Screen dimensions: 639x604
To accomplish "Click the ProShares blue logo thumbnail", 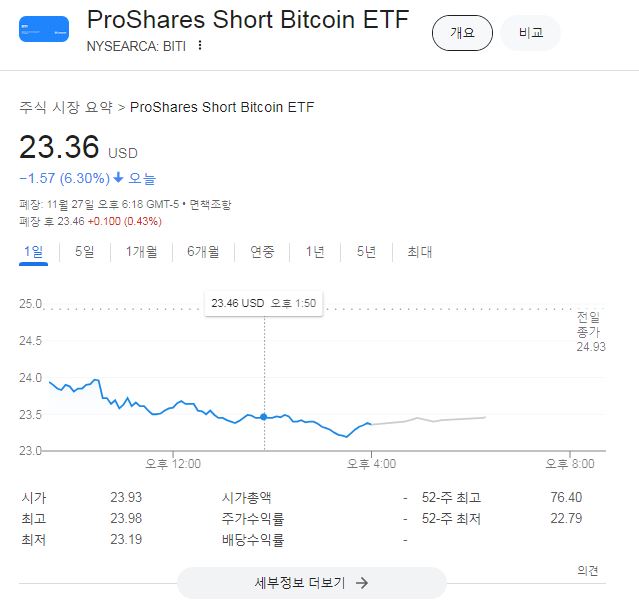I will [x=44, y=29].
